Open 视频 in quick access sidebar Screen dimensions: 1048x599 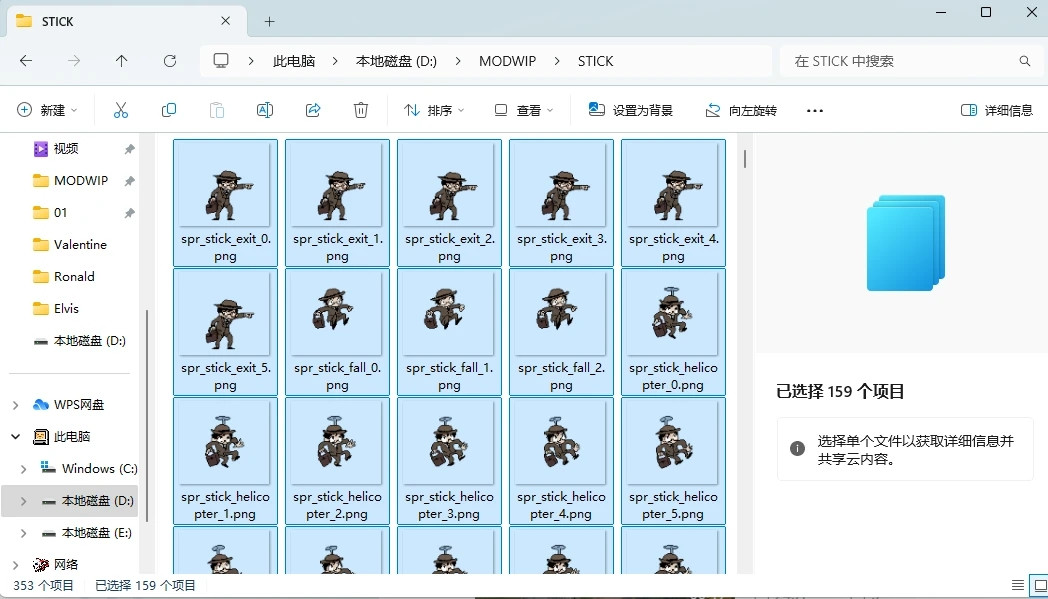[x=66, y=148]
